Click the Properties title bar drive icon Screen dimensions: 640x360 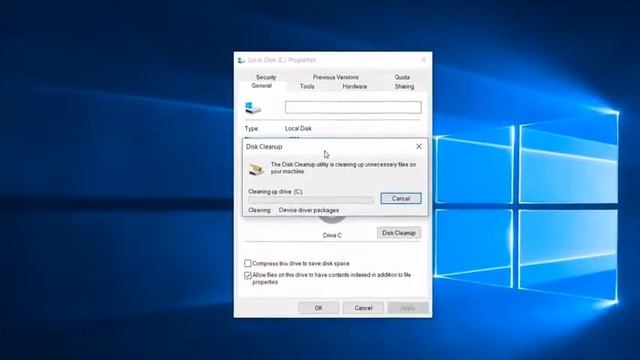[241, 60]
